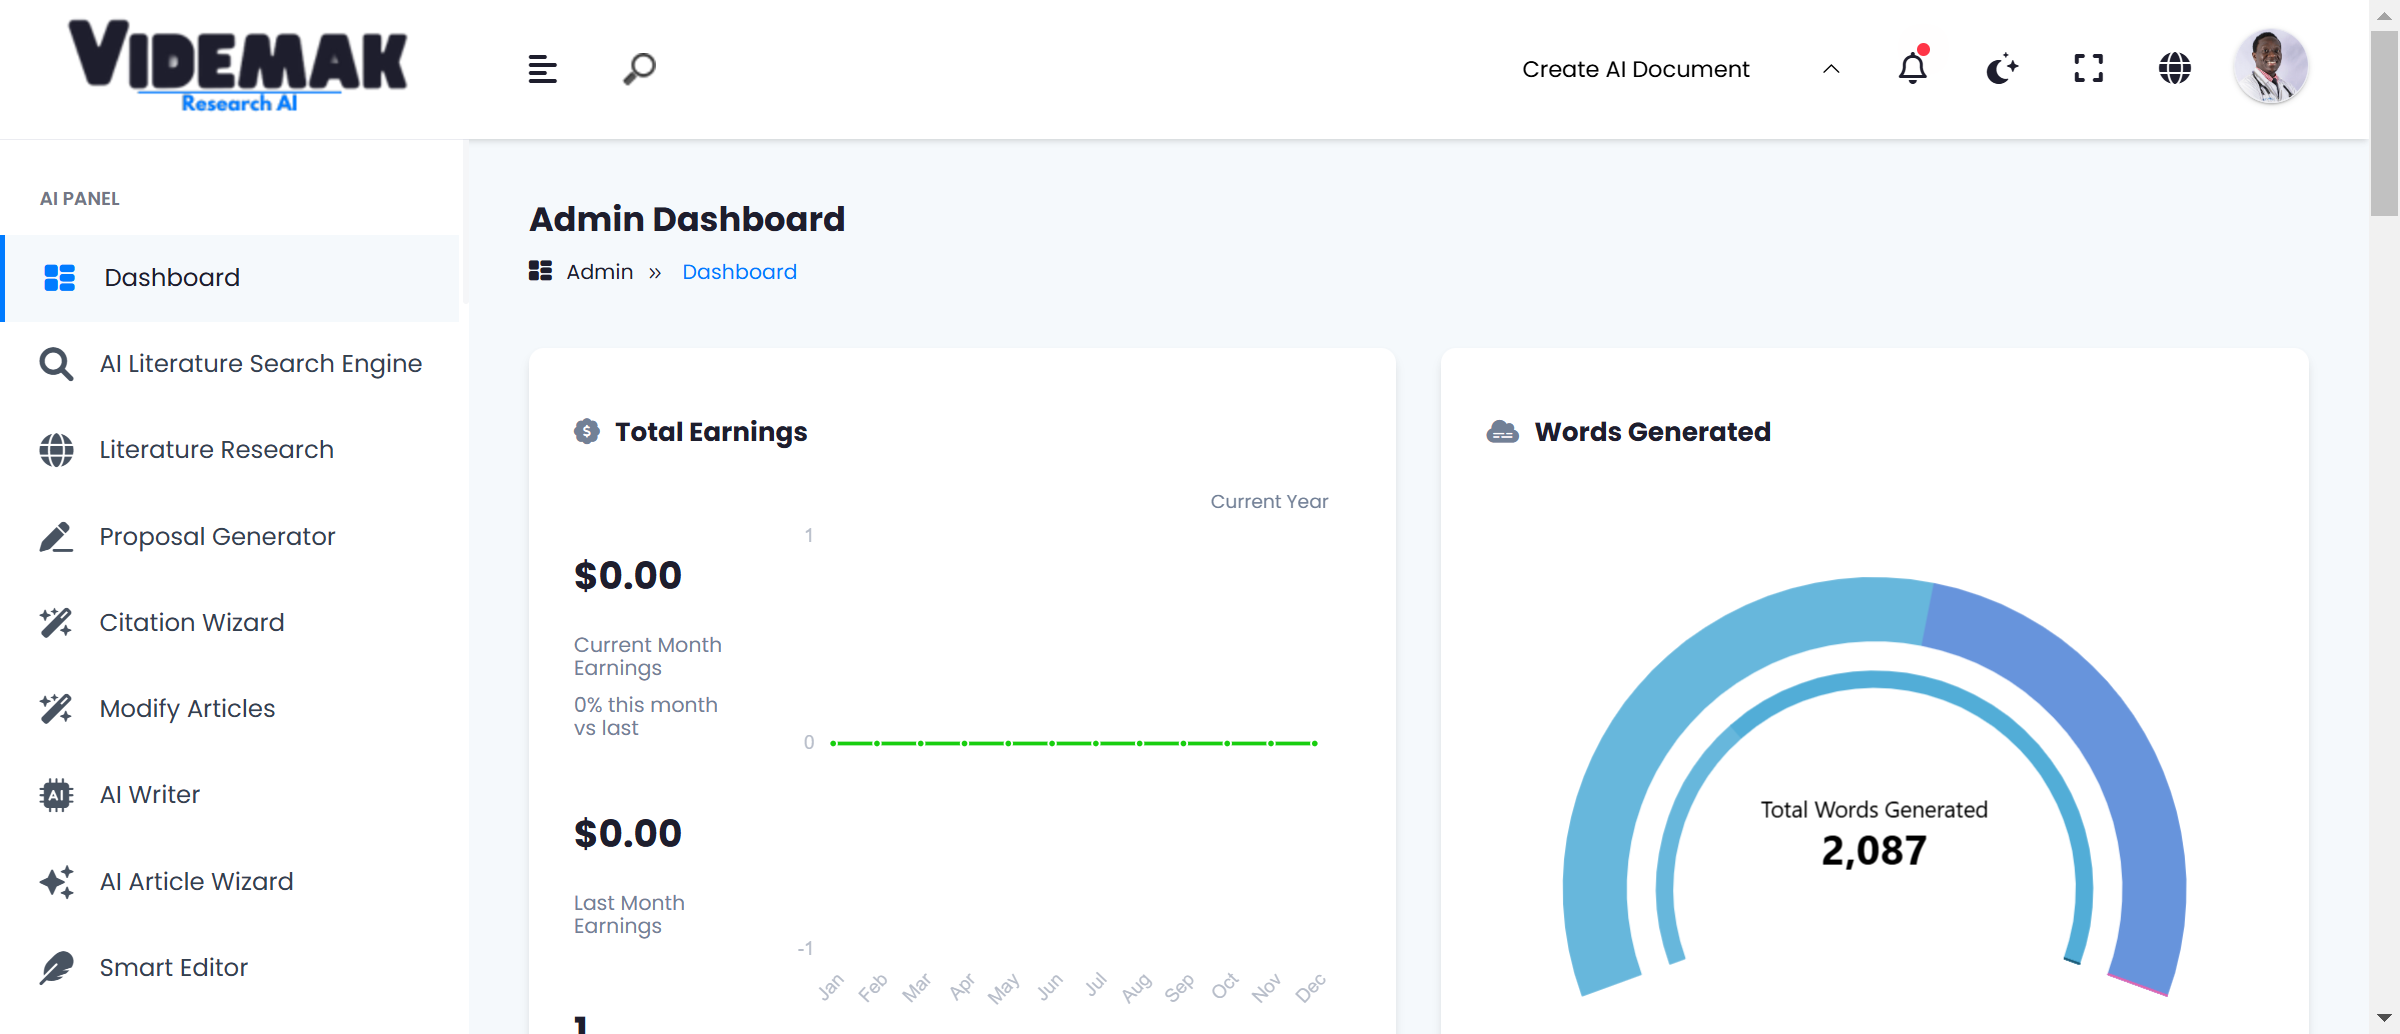Click the AI Article Wizard sparkle icon
This screenshot has height=1034, width=2400.
tap(56, 882)
